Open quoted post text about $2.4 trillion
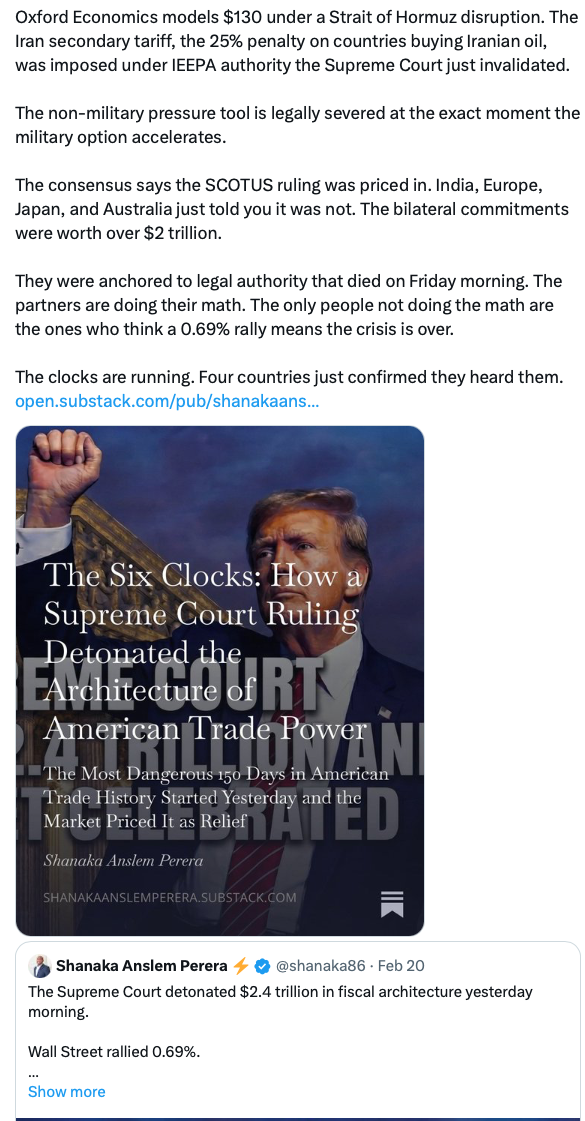Viewport: 585px width, 1121px height. click(x=280, y=1002)
